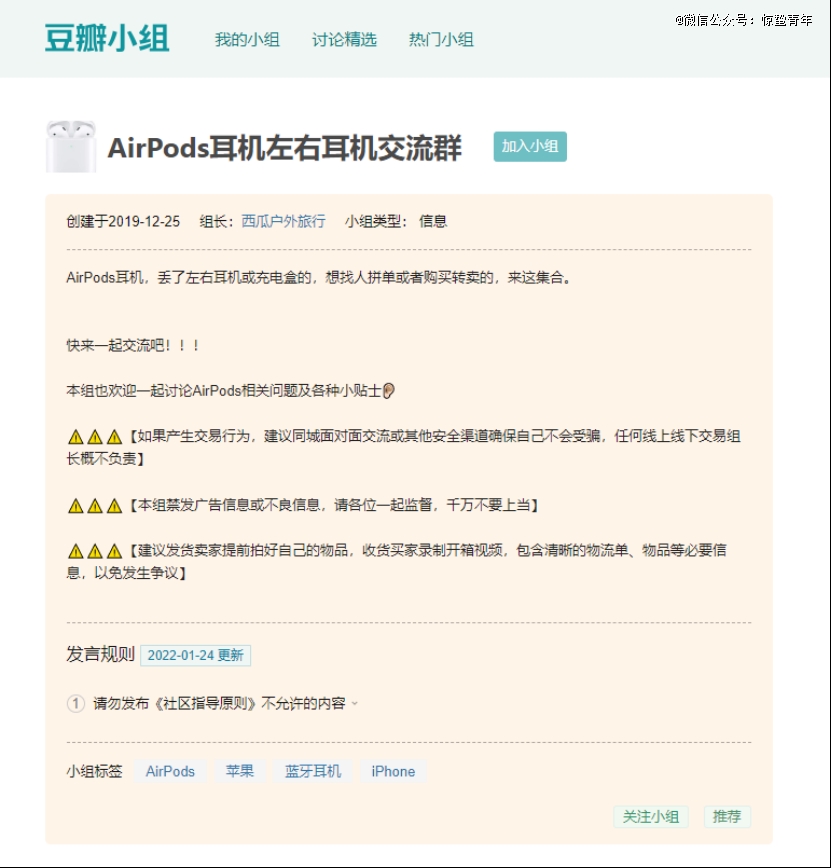831x868 pixels.
Task: Go to 讨论精选 in the top navigation
Action: pos(344,40)
